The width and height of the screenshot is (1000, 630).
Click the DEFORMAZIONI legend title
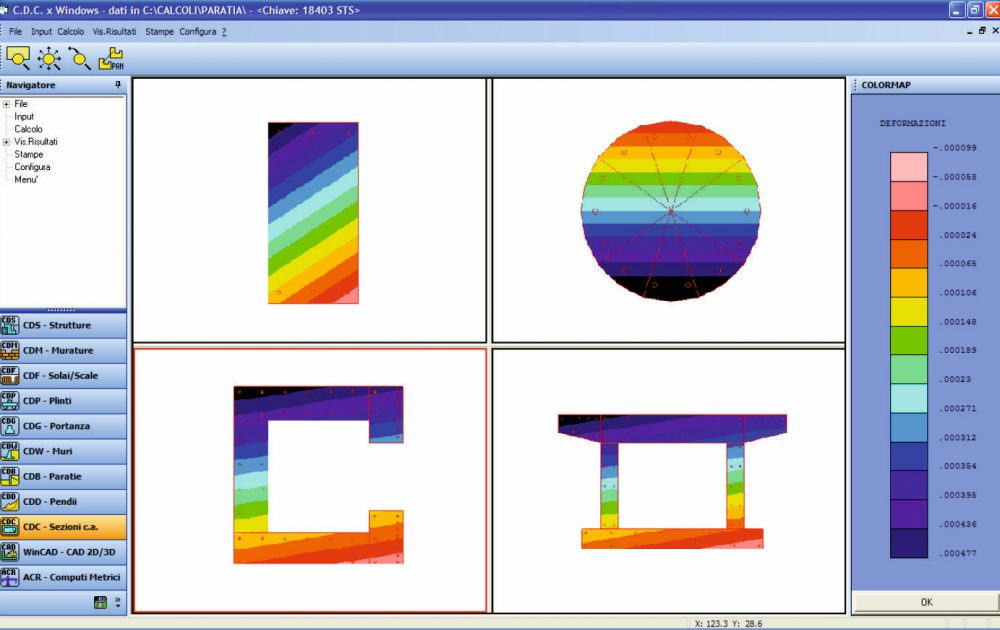[x=913, y=123]
